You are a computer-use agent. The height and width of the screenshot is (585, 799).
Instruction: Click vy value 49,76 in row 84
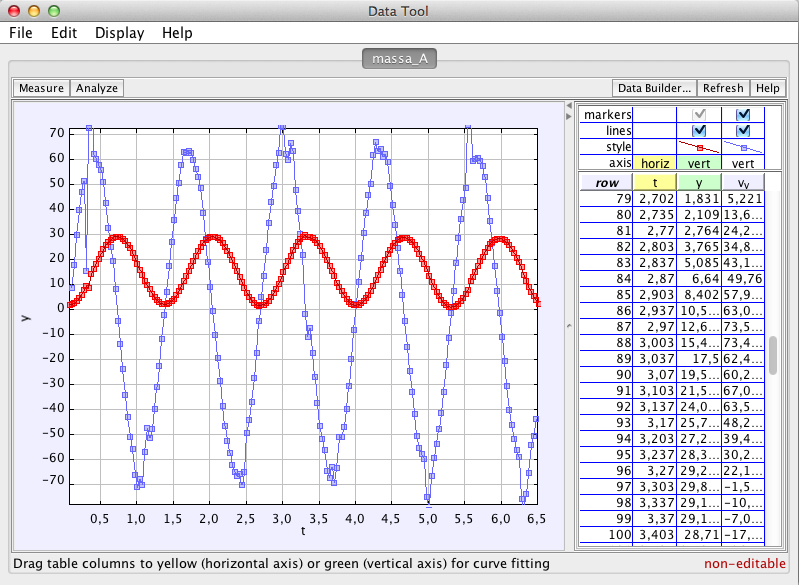pyautogui.click(x=743, y=279)
